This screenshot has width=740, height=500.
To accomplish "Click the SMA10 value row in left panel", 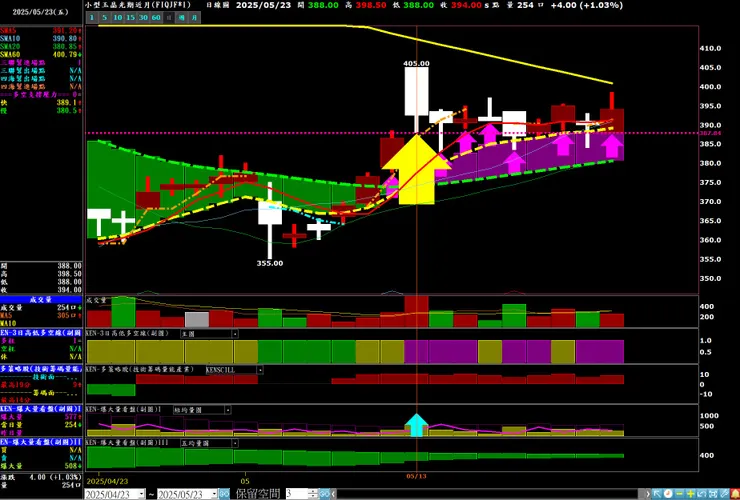I will coord(41,38).
